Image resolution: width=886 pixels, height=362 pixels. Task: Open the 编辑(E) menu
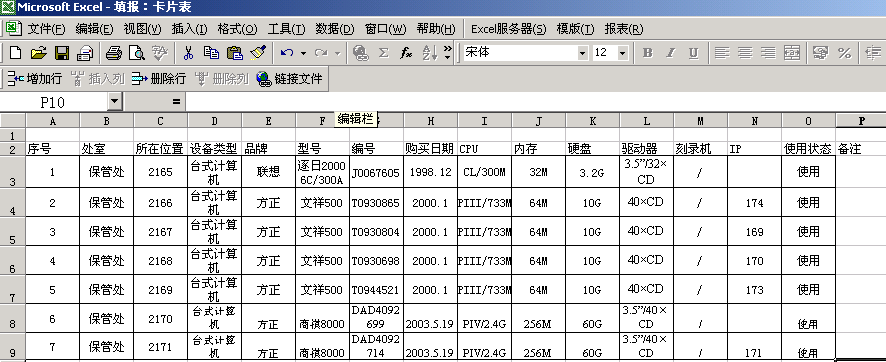(x=94, y=29)
